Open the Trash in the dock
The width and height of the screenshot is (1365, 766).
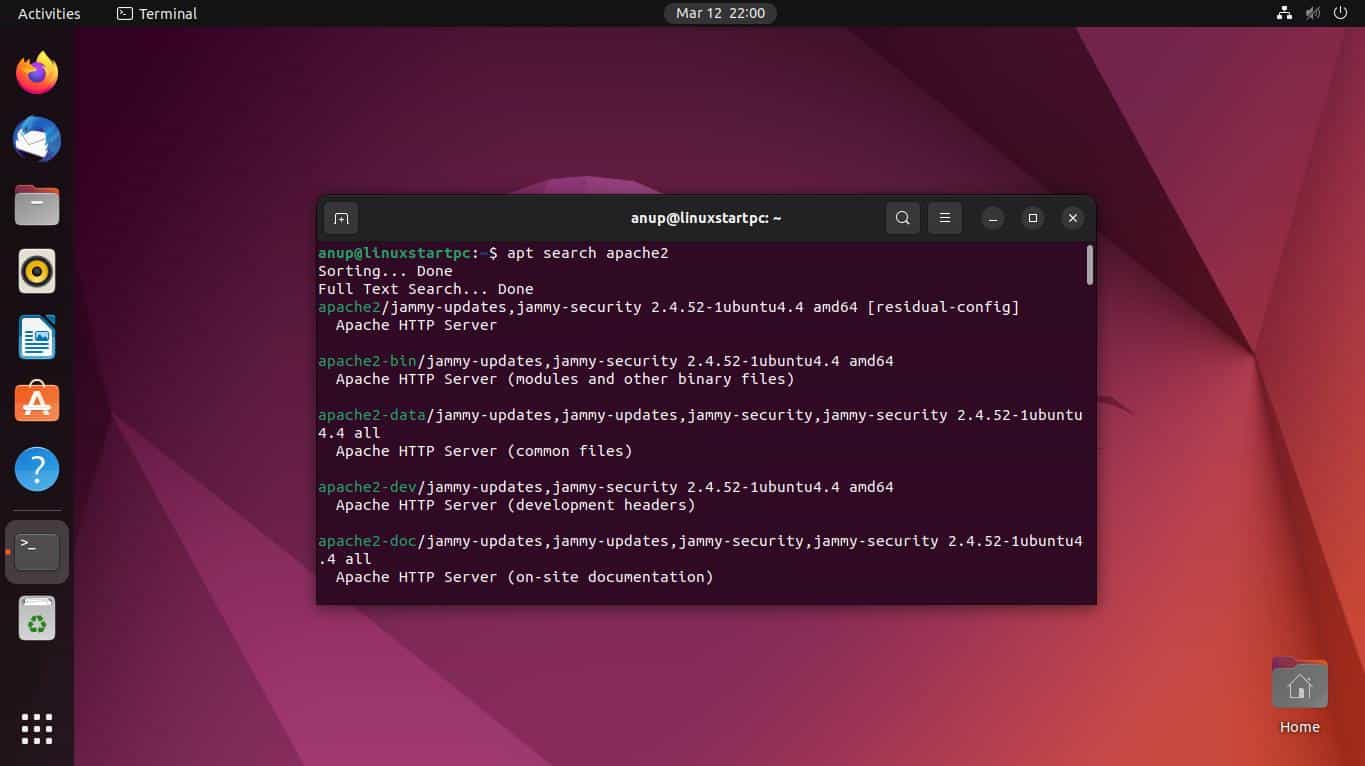[x=37, y=618]
